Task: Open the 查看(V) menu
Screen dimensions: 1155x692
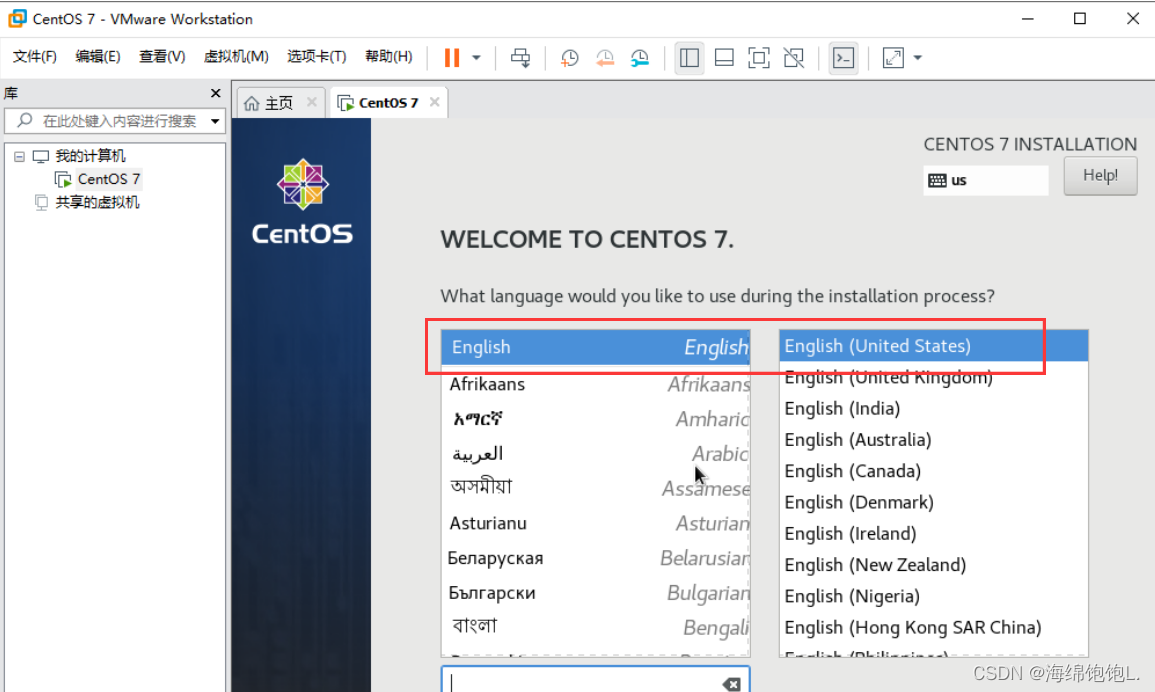Action: (162, 57)
